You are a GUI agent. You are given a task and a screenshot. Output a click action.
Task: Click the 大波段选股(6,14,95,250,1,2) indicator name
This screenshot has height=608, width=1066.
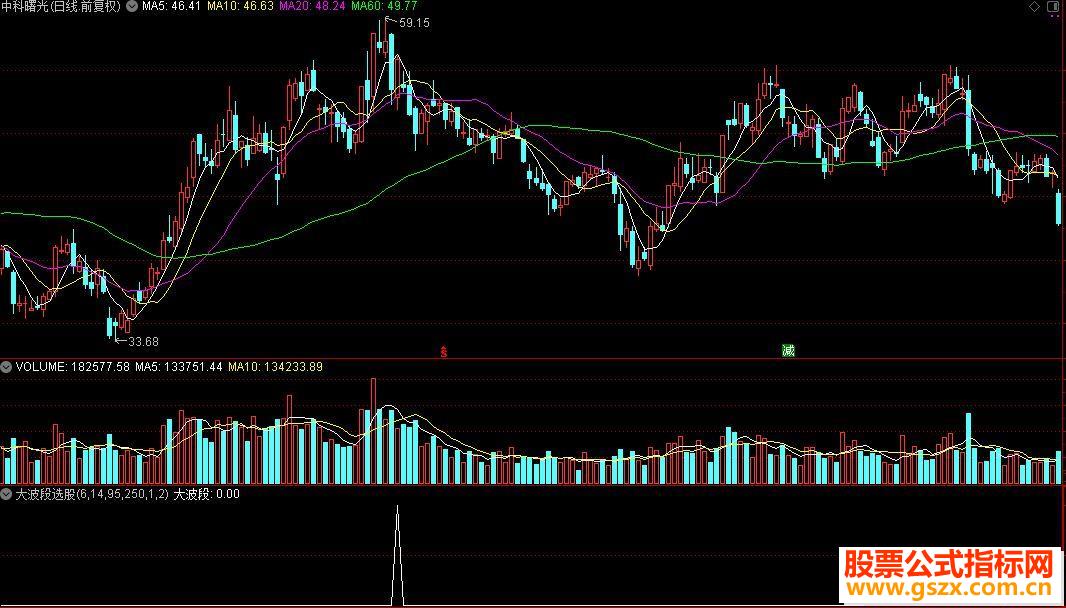(92, 494)
